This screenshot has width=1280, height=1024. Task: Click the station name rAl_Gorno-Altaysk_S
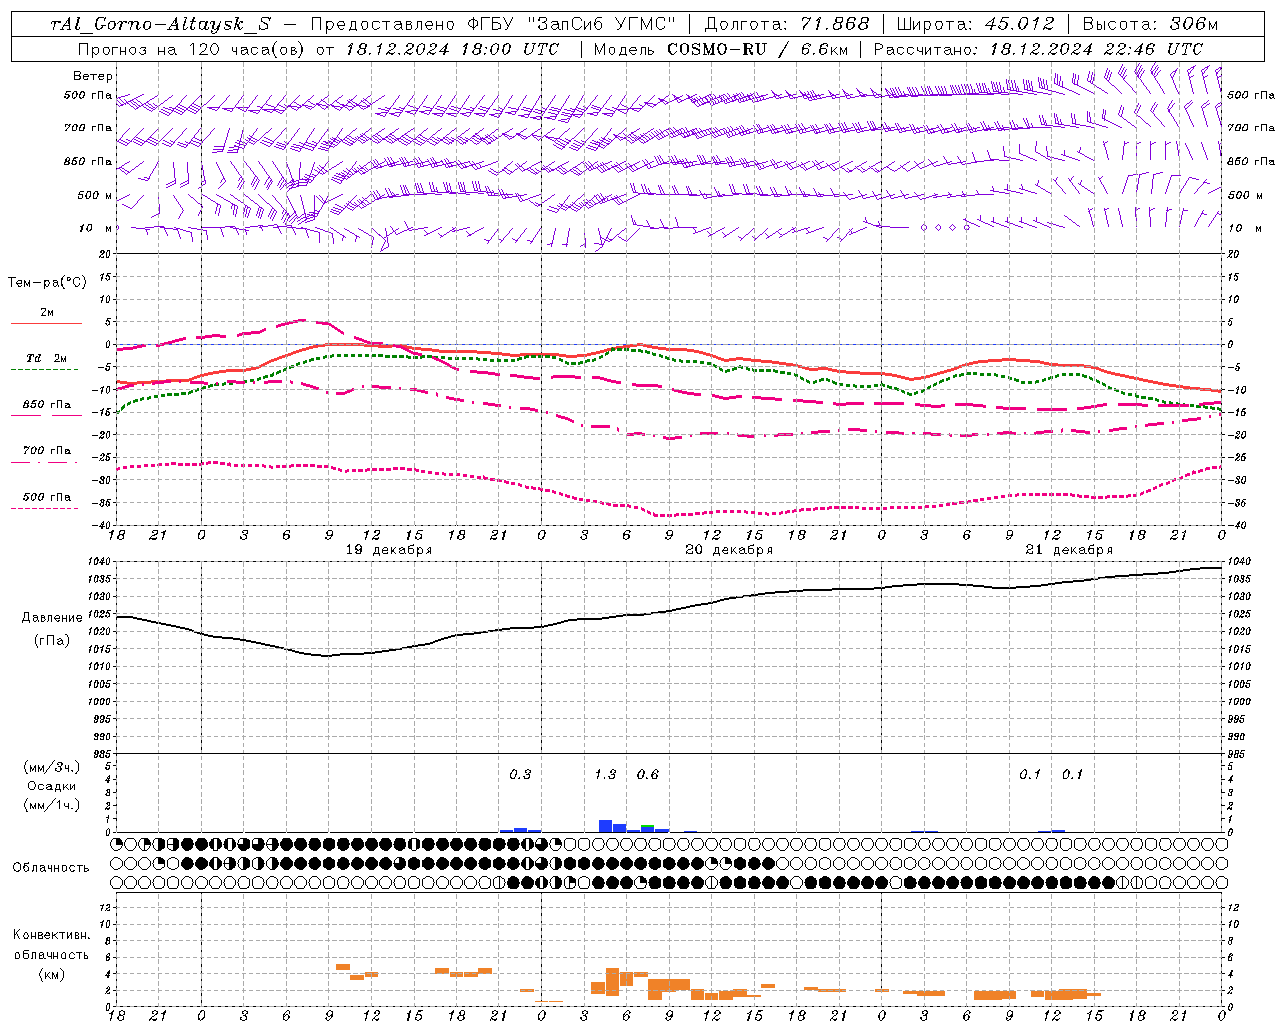162,24
